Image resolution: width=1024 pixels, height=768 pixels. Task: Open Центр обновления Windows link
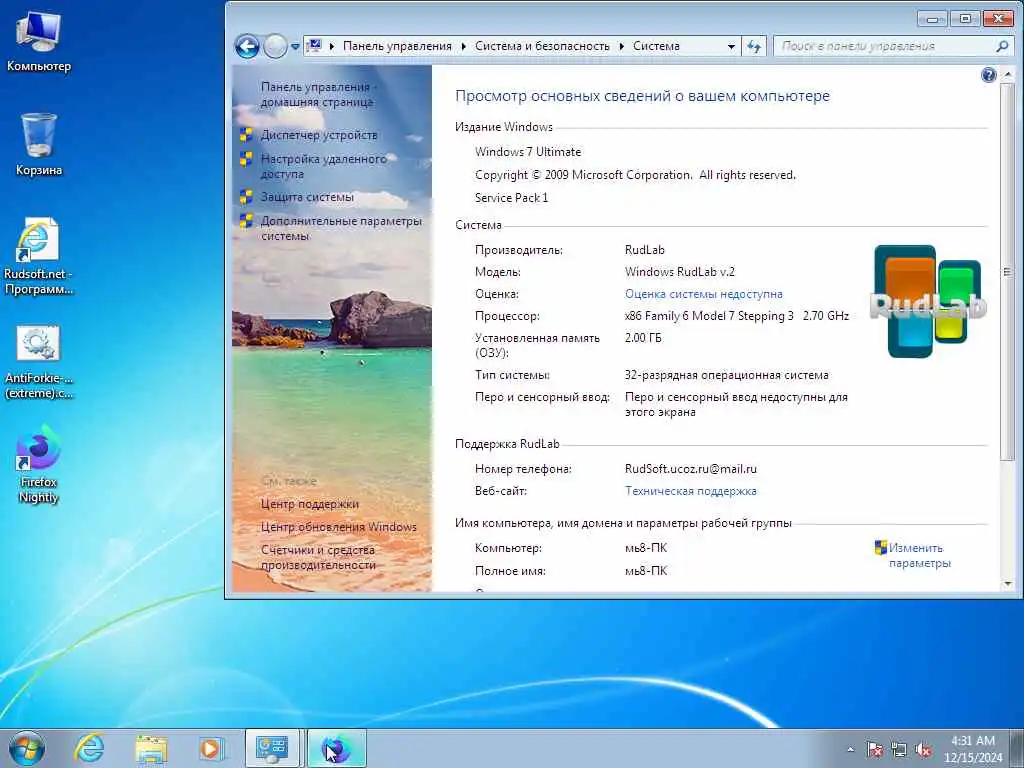pos(338,527)
